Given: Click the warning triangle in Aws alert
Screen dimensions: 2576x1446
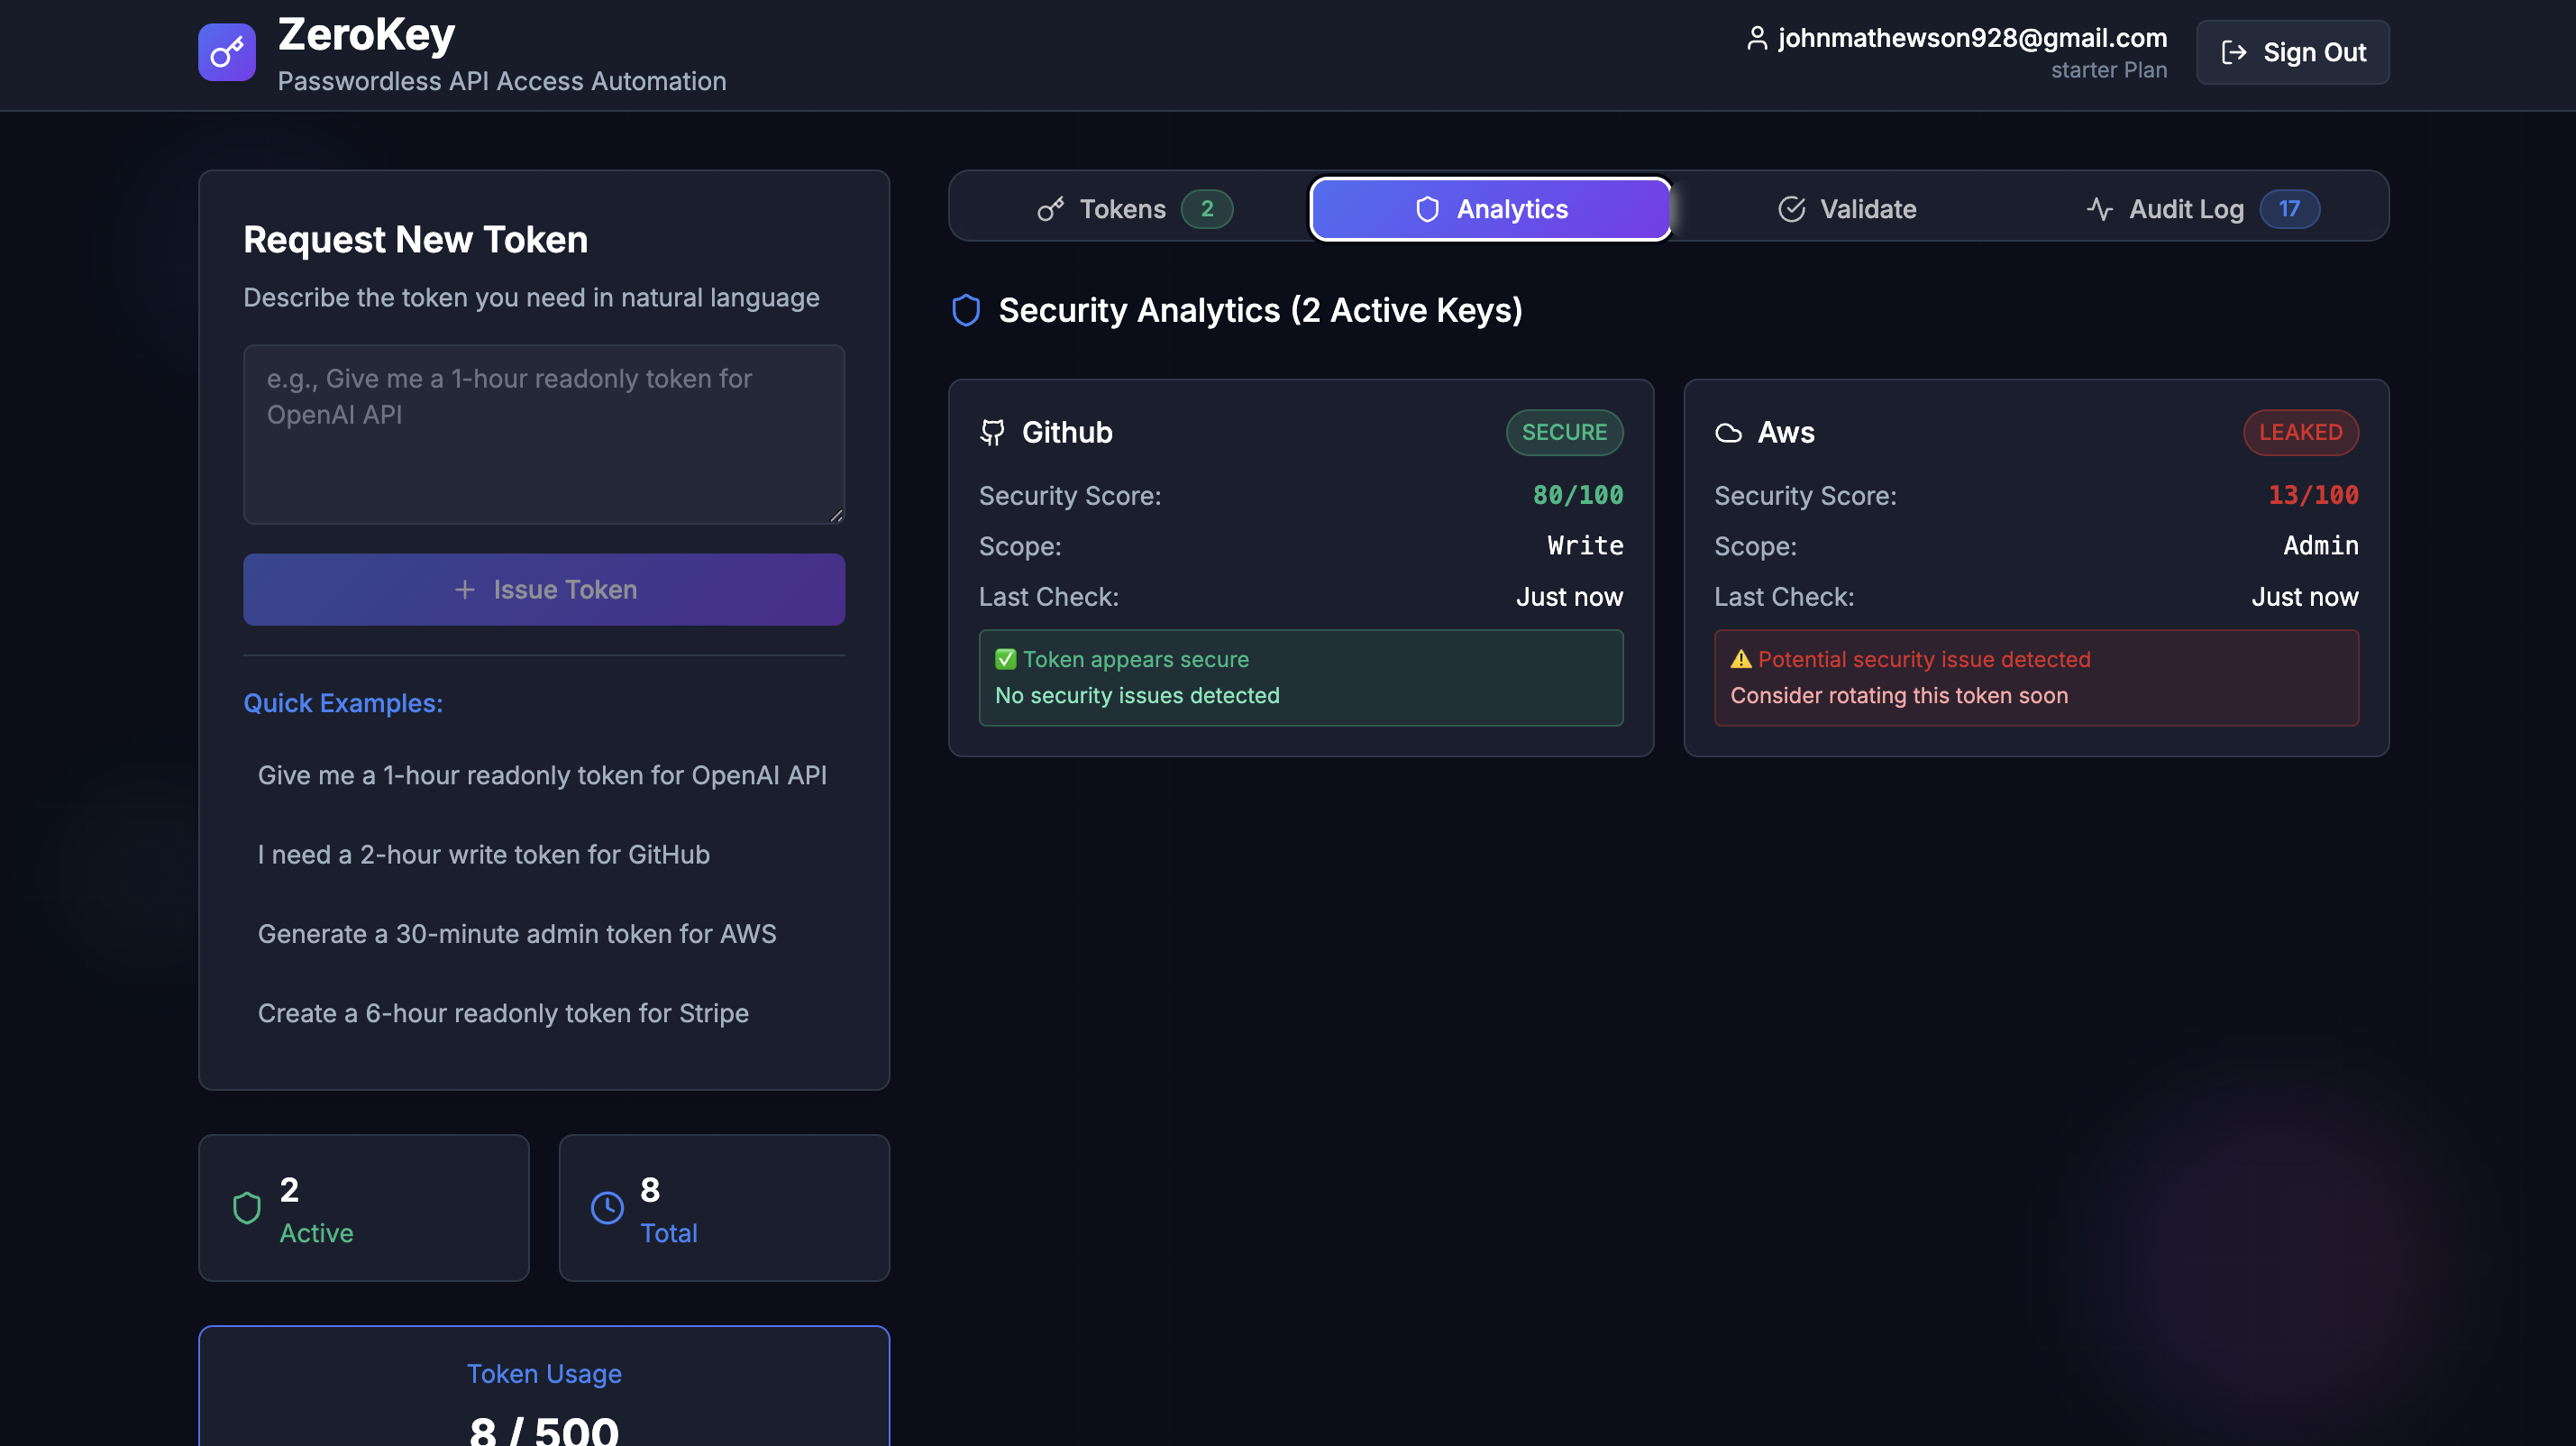Looking at the screenshot, I should click(x=1741, y=659).
